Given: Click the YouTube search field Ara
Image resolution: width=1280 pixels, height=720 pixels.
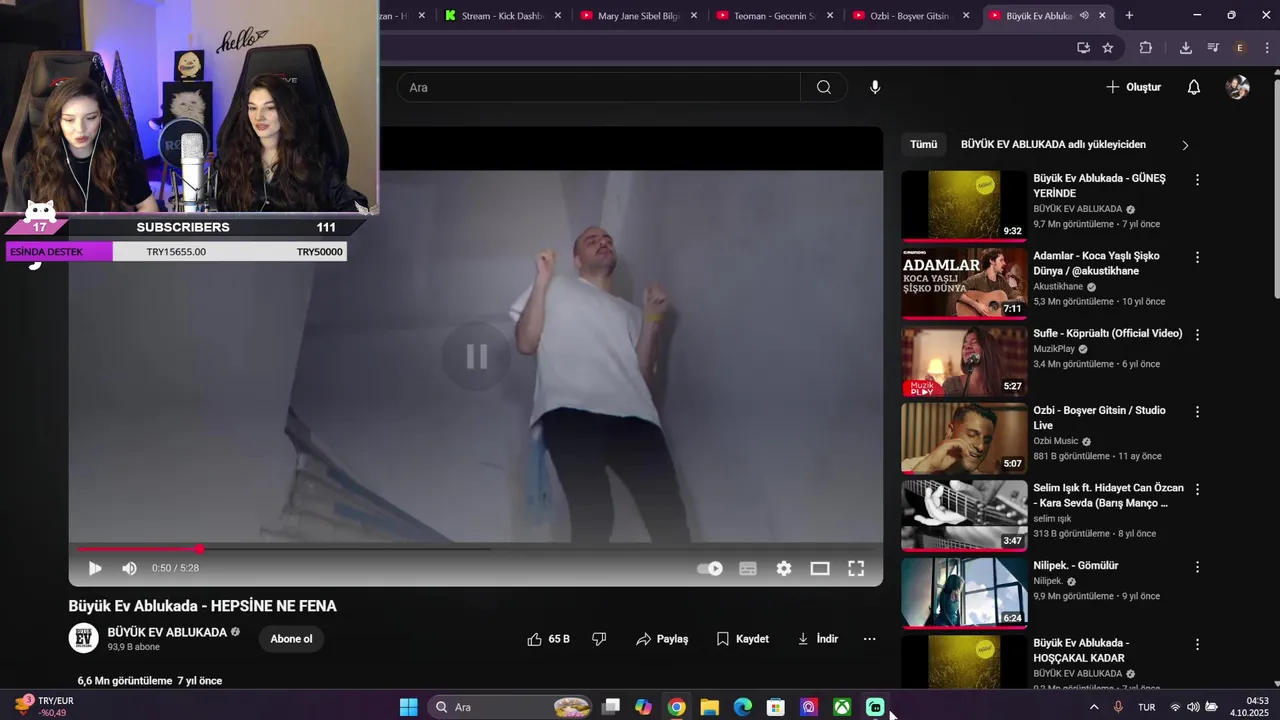Looking at the screenshot, I should click(598, 87).
